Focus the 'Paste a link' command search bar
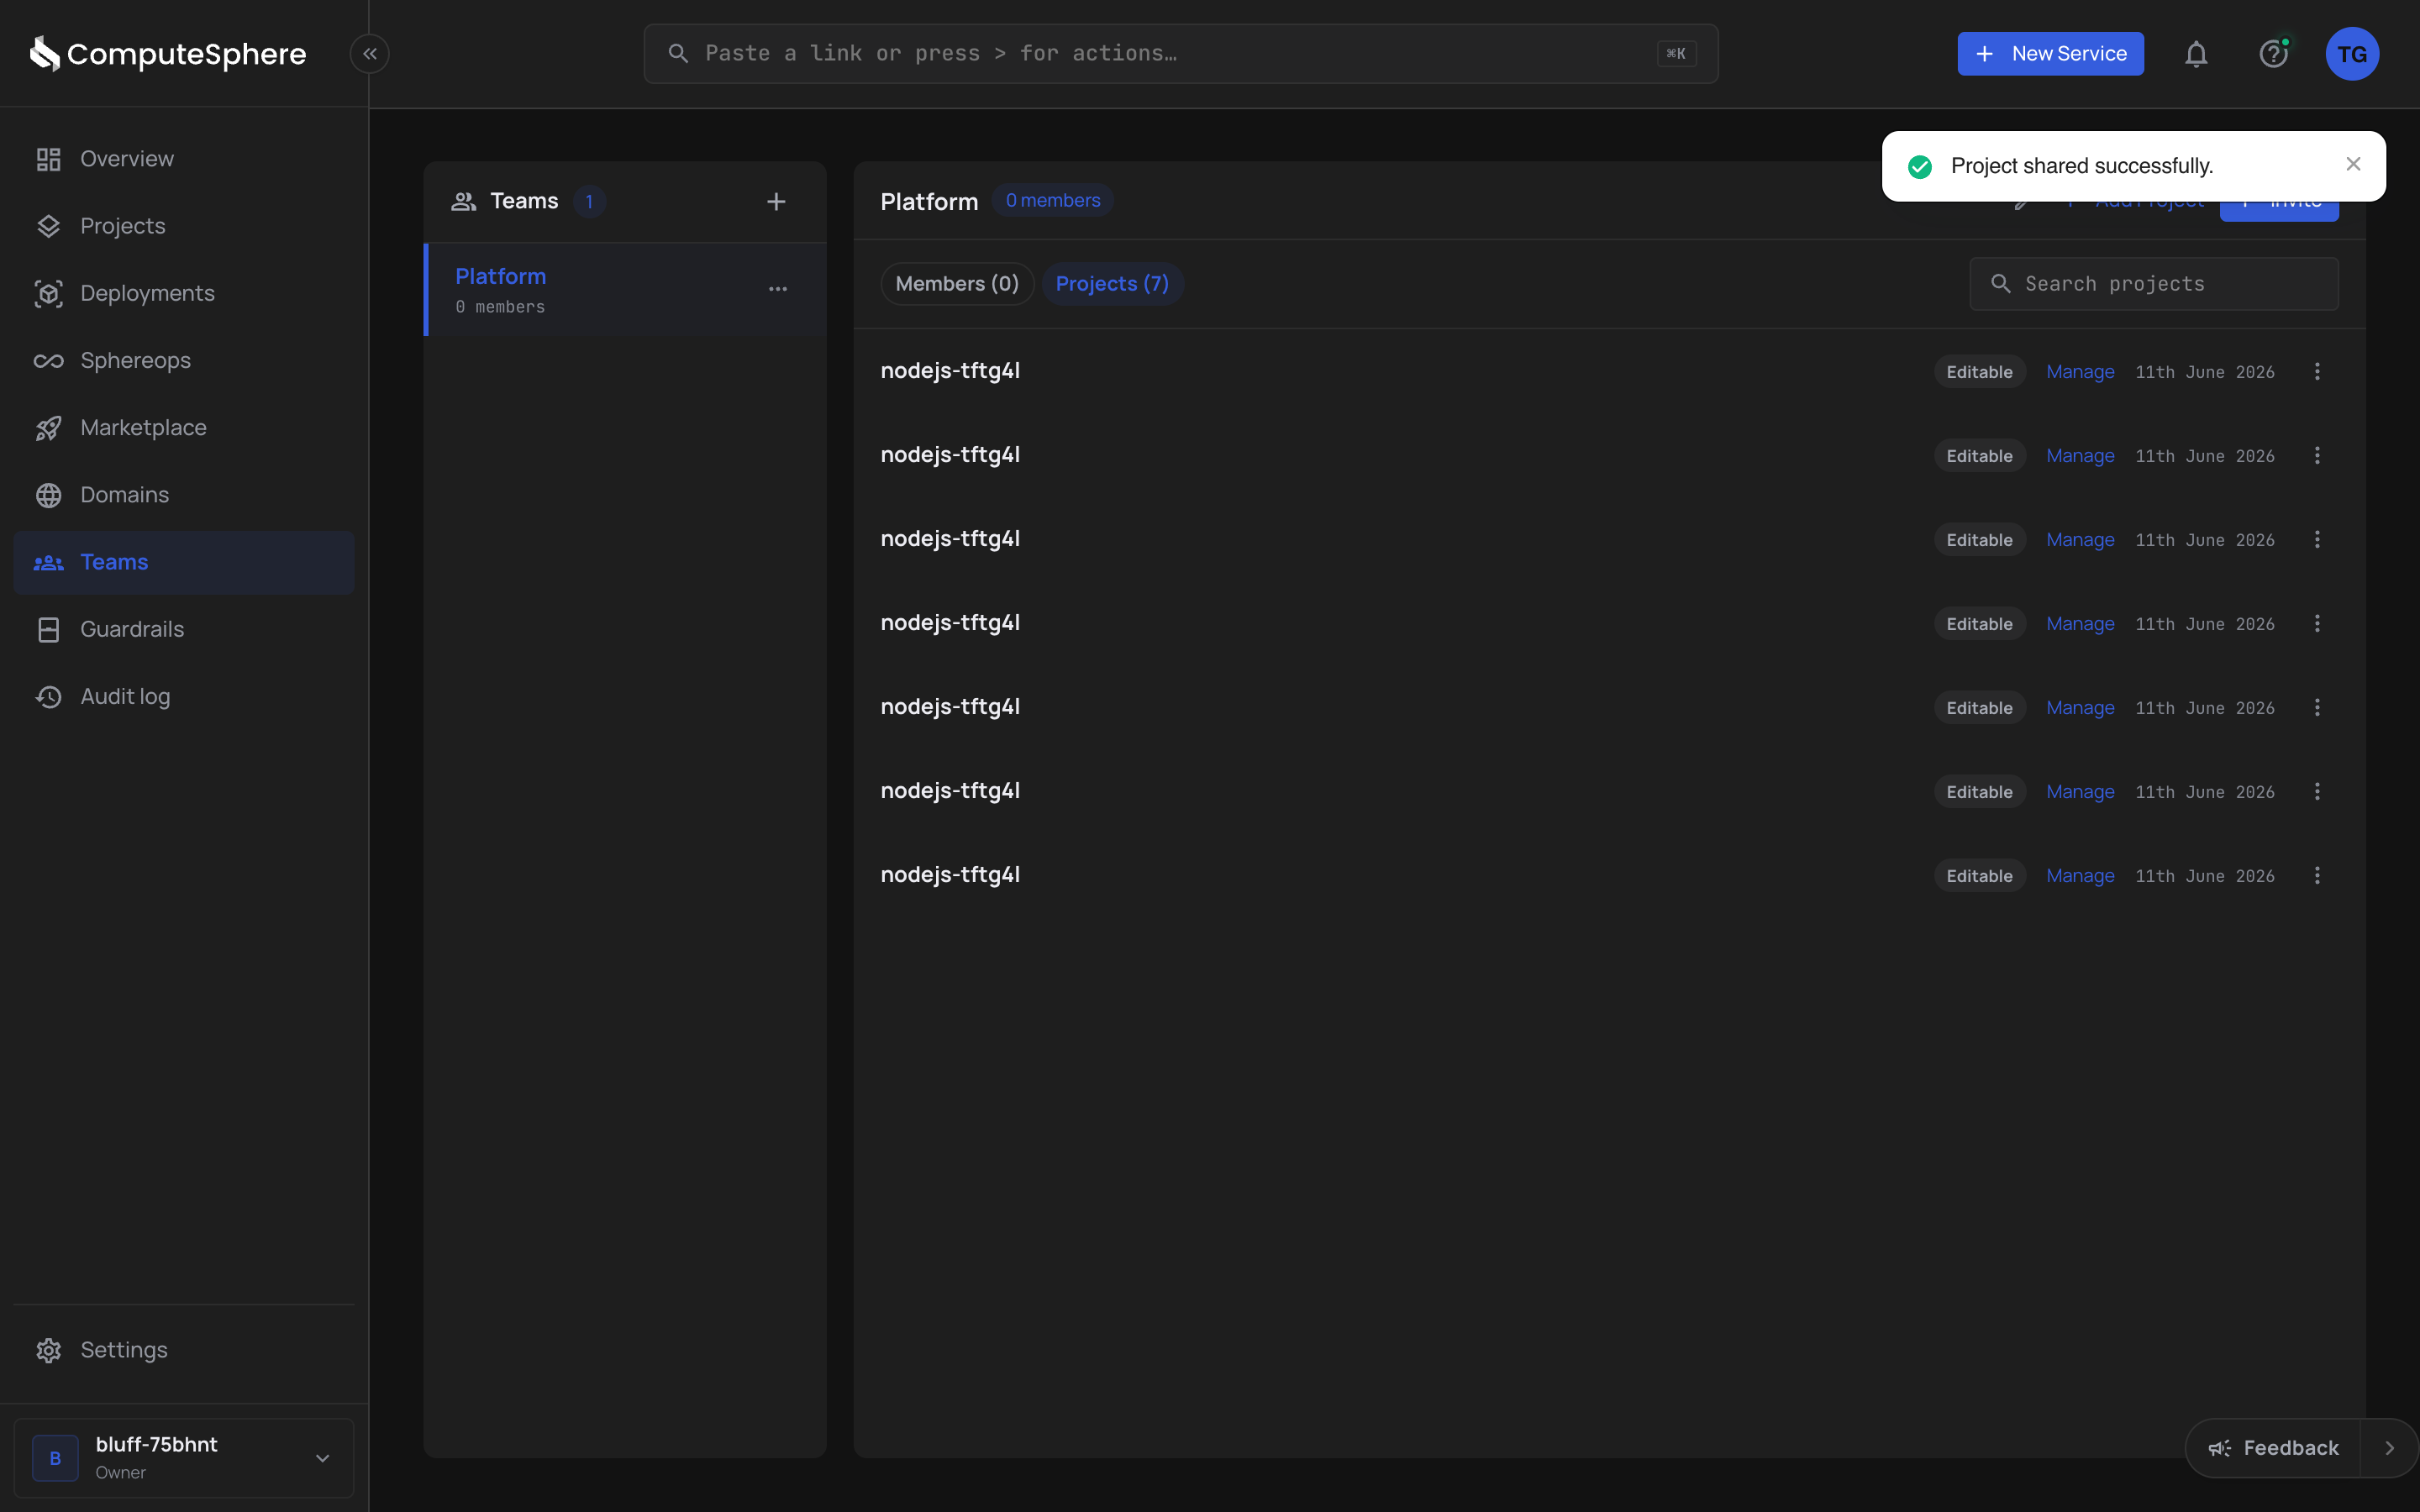 pos(1181,54)
